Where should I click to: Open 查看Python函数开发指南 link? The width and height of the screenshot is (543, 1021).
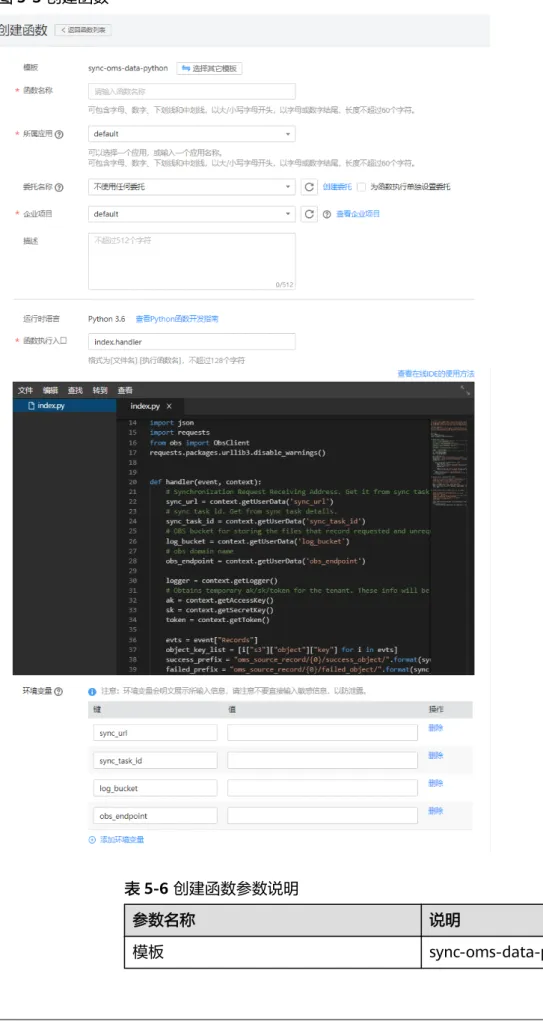[177, 319]
